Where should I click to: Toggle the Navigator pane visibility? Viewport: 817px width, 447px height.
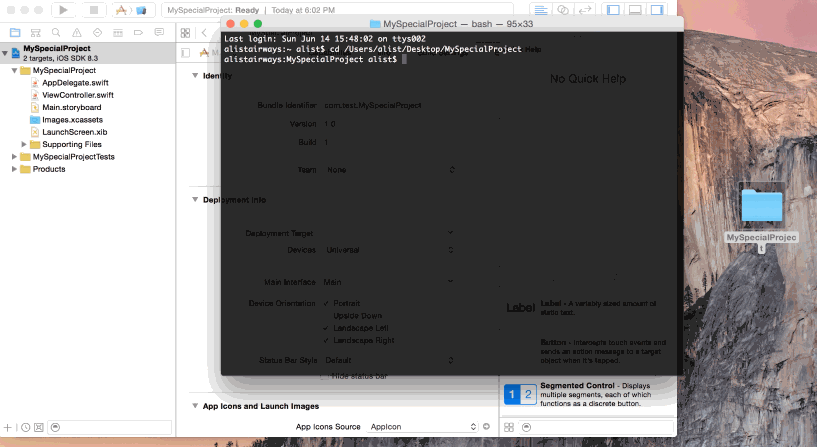pyautogui.click(x=613, y=10)
